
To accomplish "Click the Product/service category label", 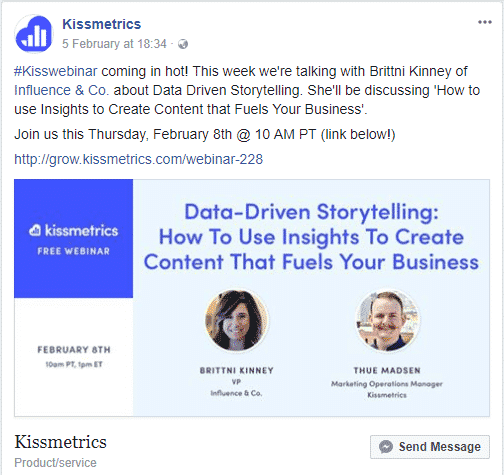I will click(55, 463).
